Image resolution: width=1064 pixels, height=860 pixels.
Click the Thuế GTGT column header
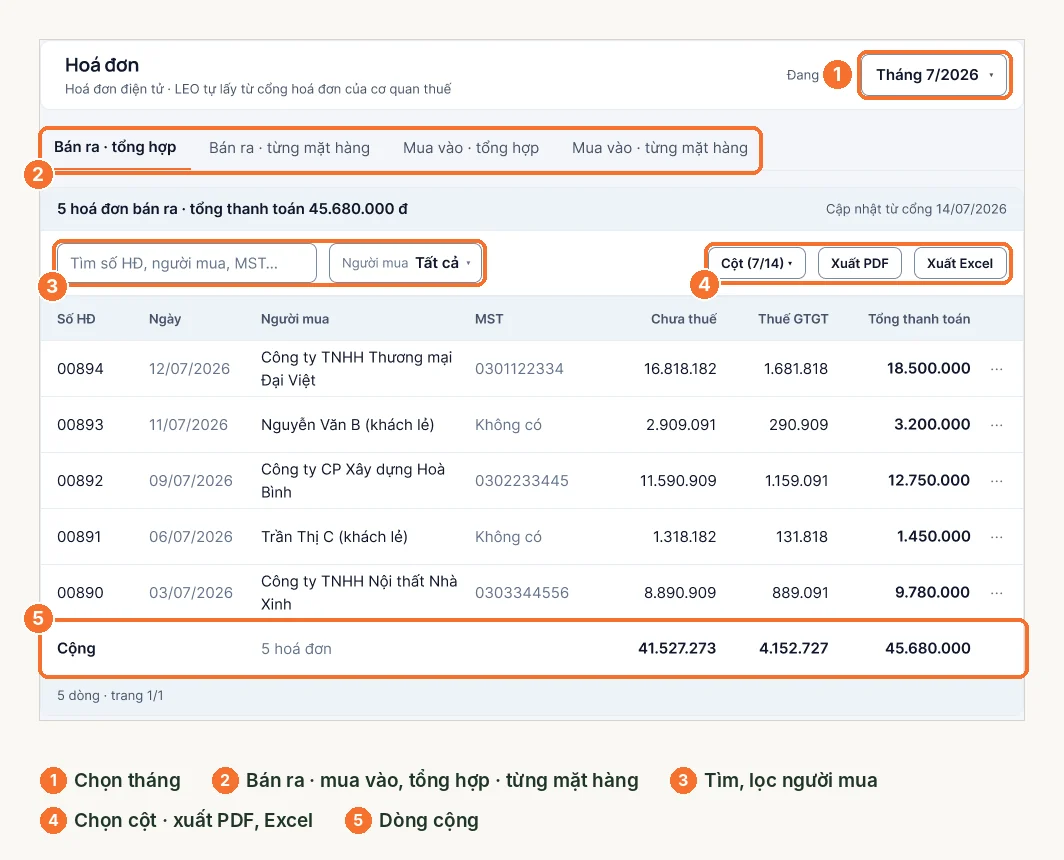pos(793,319)
